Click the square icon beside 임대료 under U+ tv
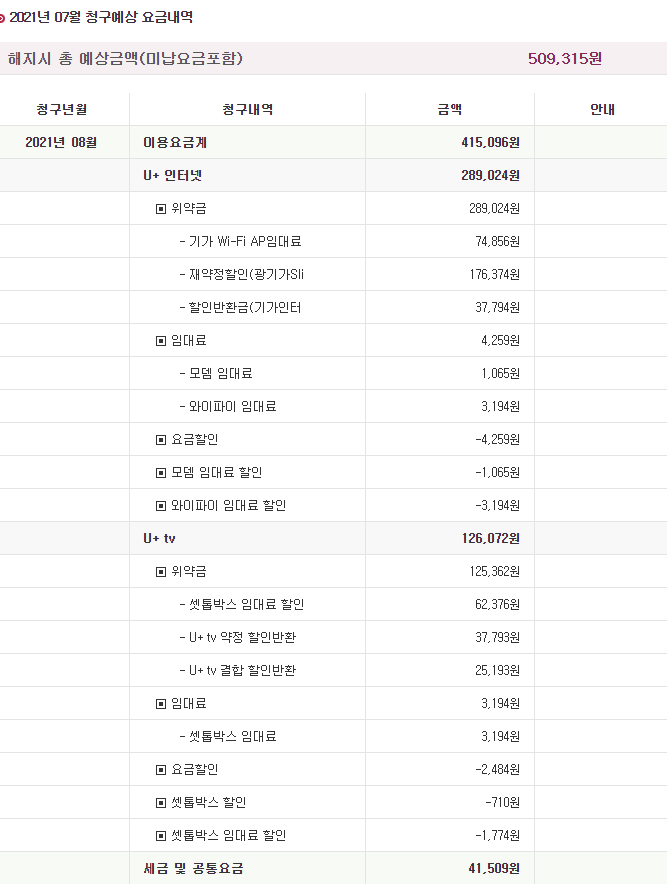Image resolution: width=667 pixels, height=884 pixels. click(x=161, y=703)
